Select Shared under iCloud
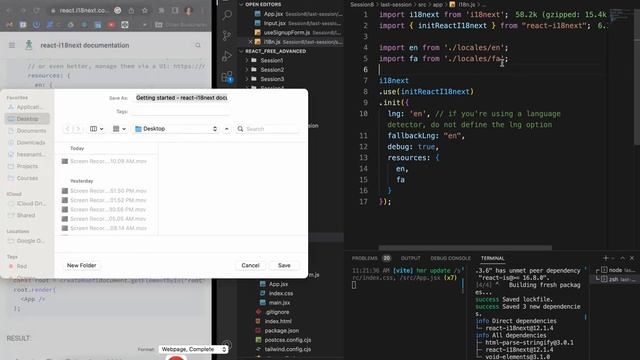640x360 pixels. tap(27, 216)
